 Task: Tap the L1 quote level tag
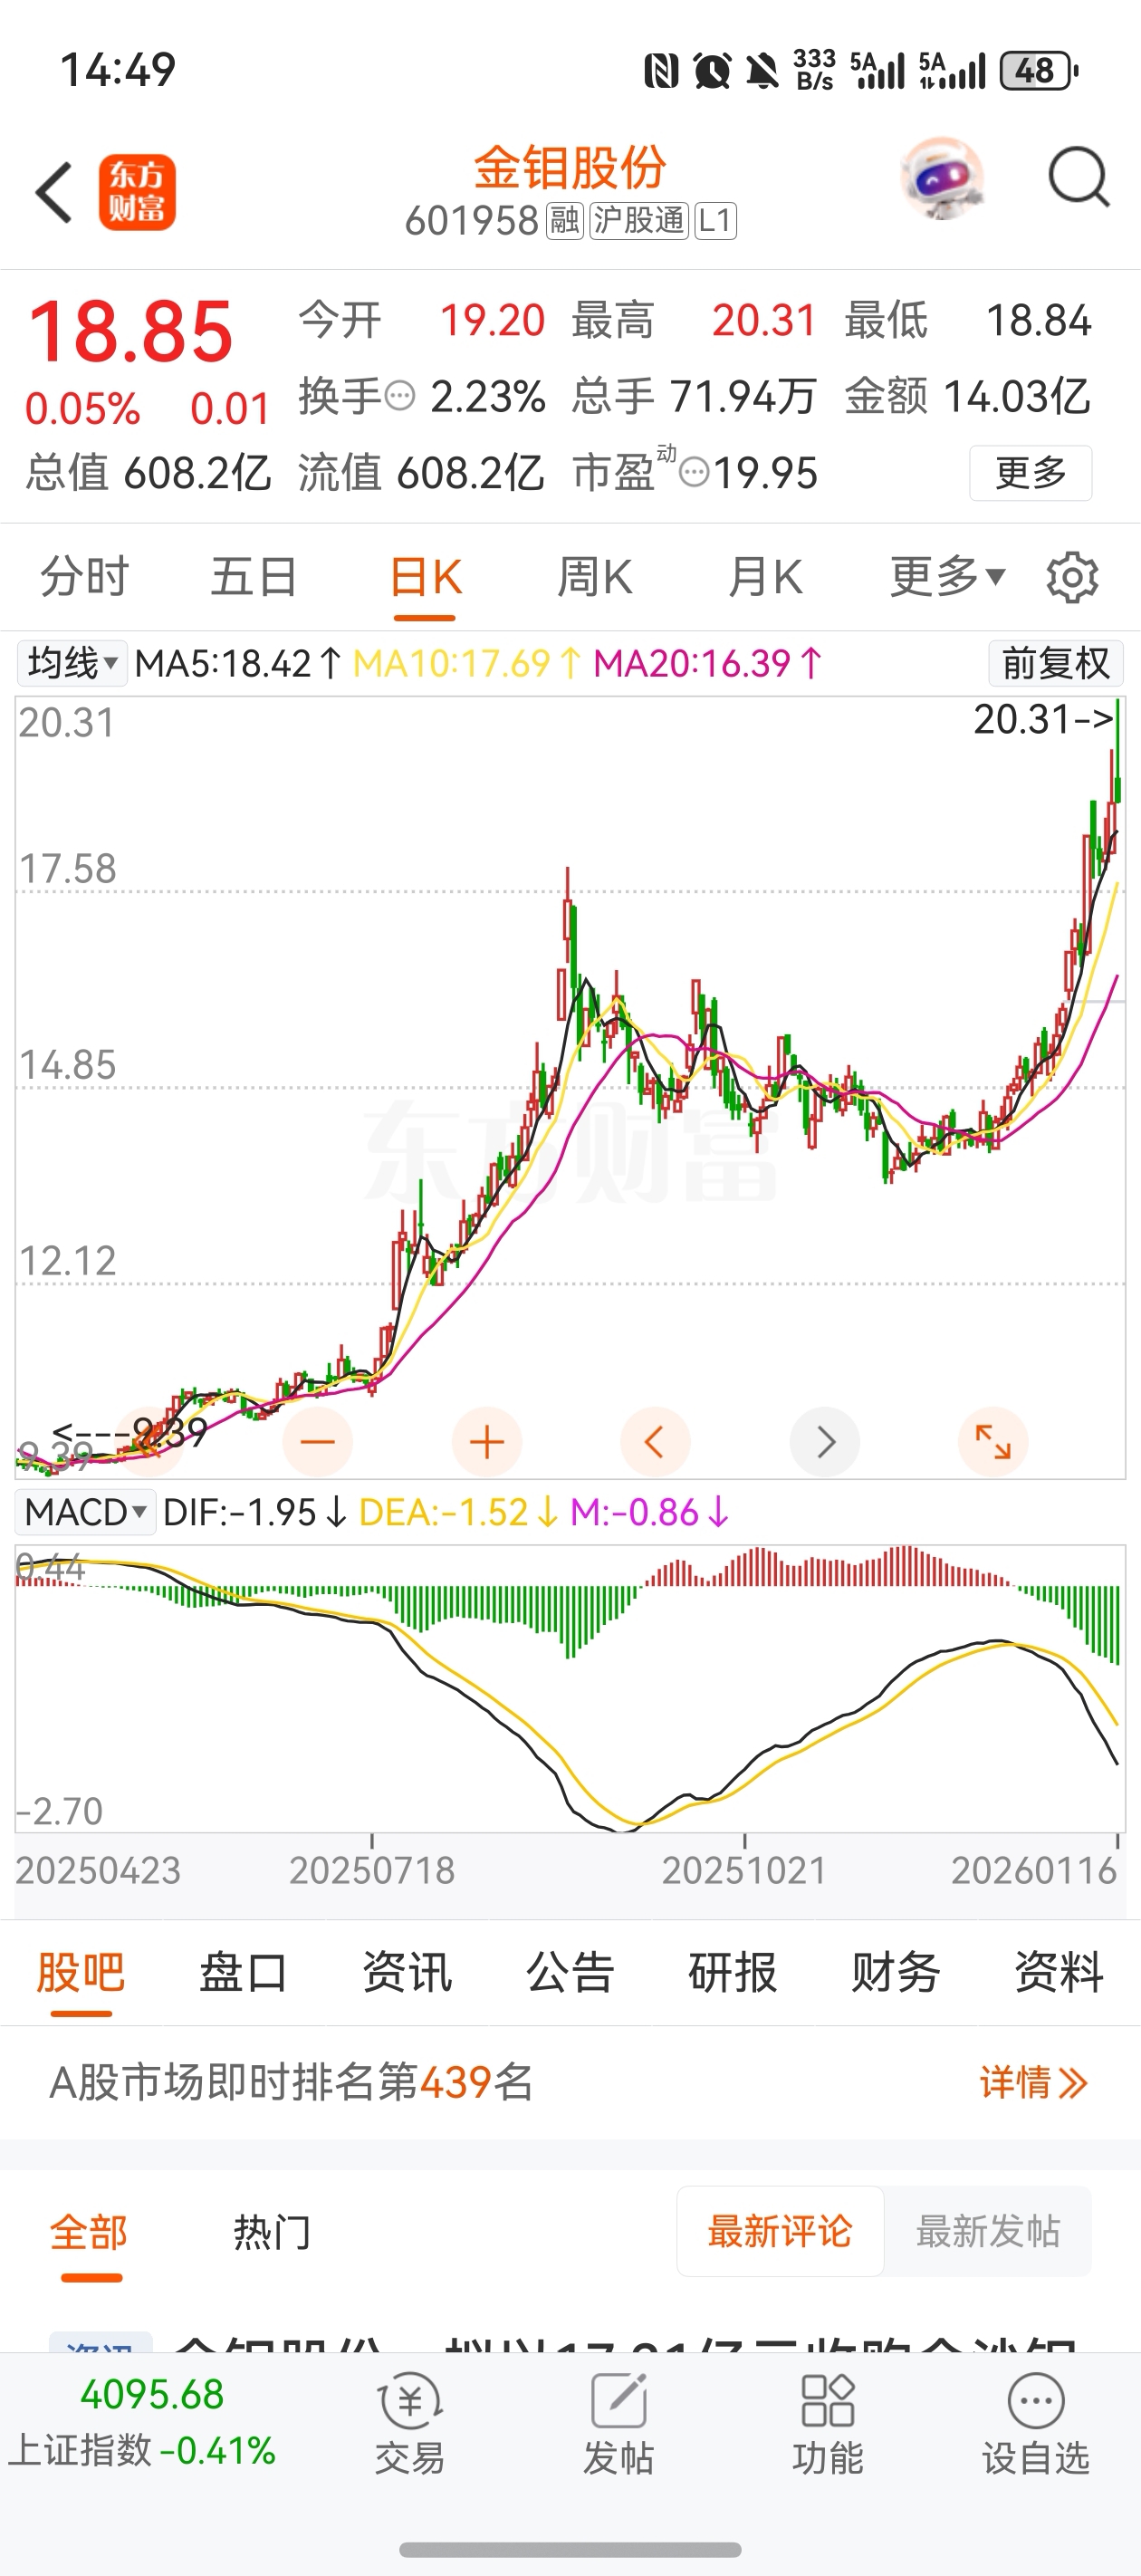[x=715, y=220]
